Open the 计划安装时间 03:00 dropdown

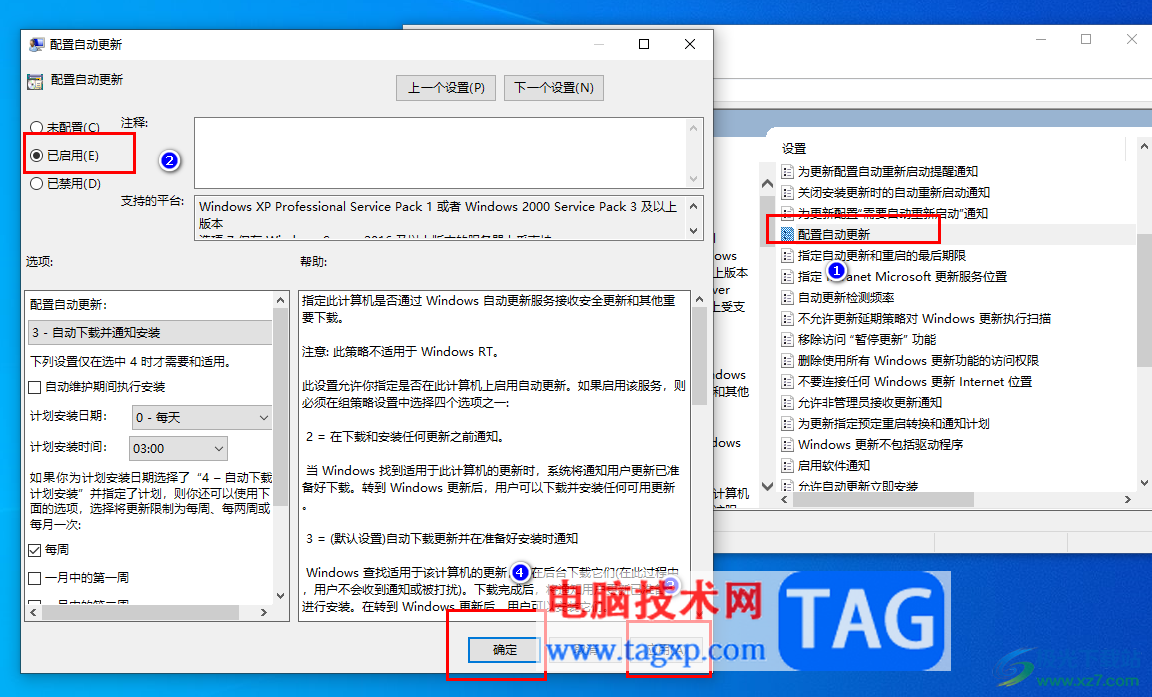point(179,448)
